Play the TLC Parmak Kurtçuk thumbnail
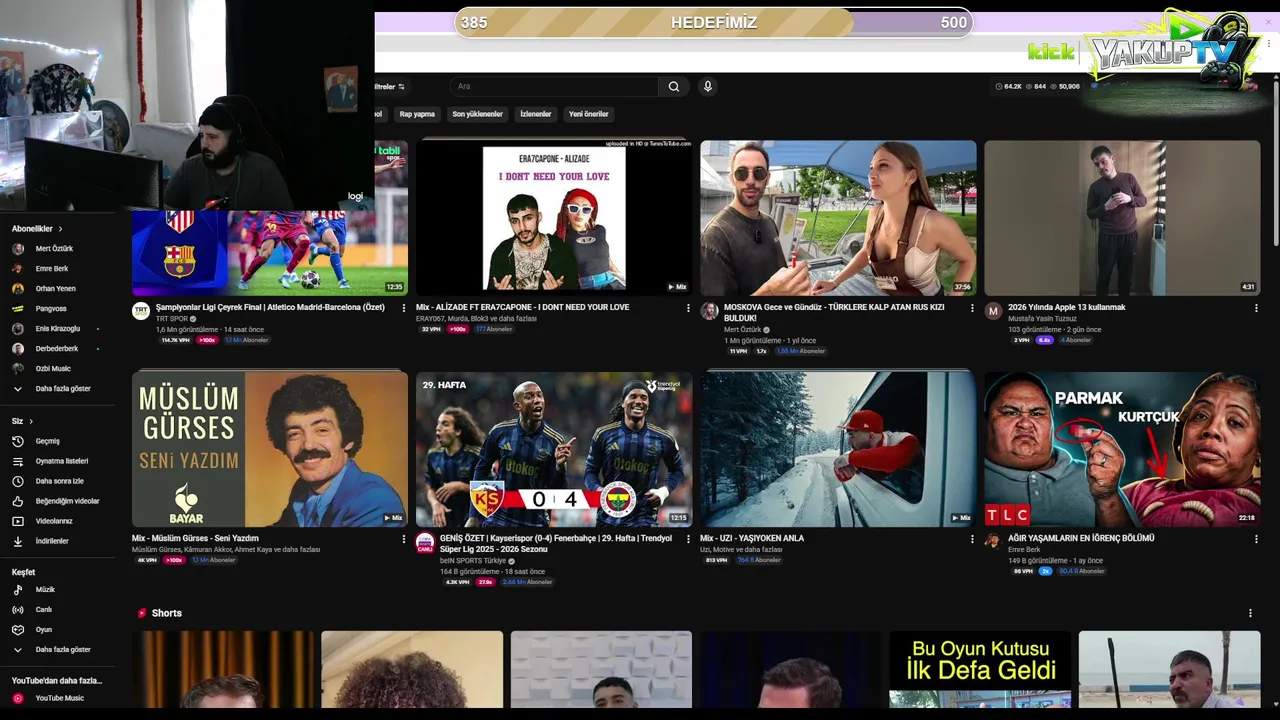The height and width of the screenshot is (720, 1280). pyautogui.click(x=1122, y=449)
